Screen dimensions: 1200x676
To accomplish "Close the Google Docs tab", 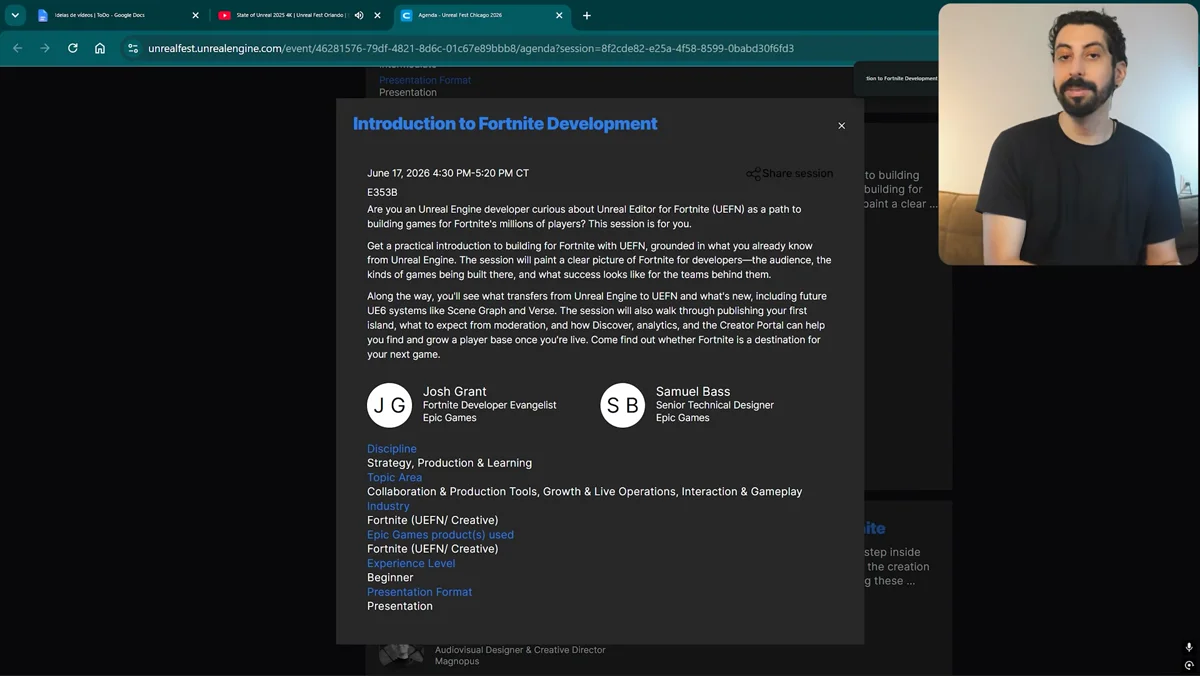I will point(196,15).
